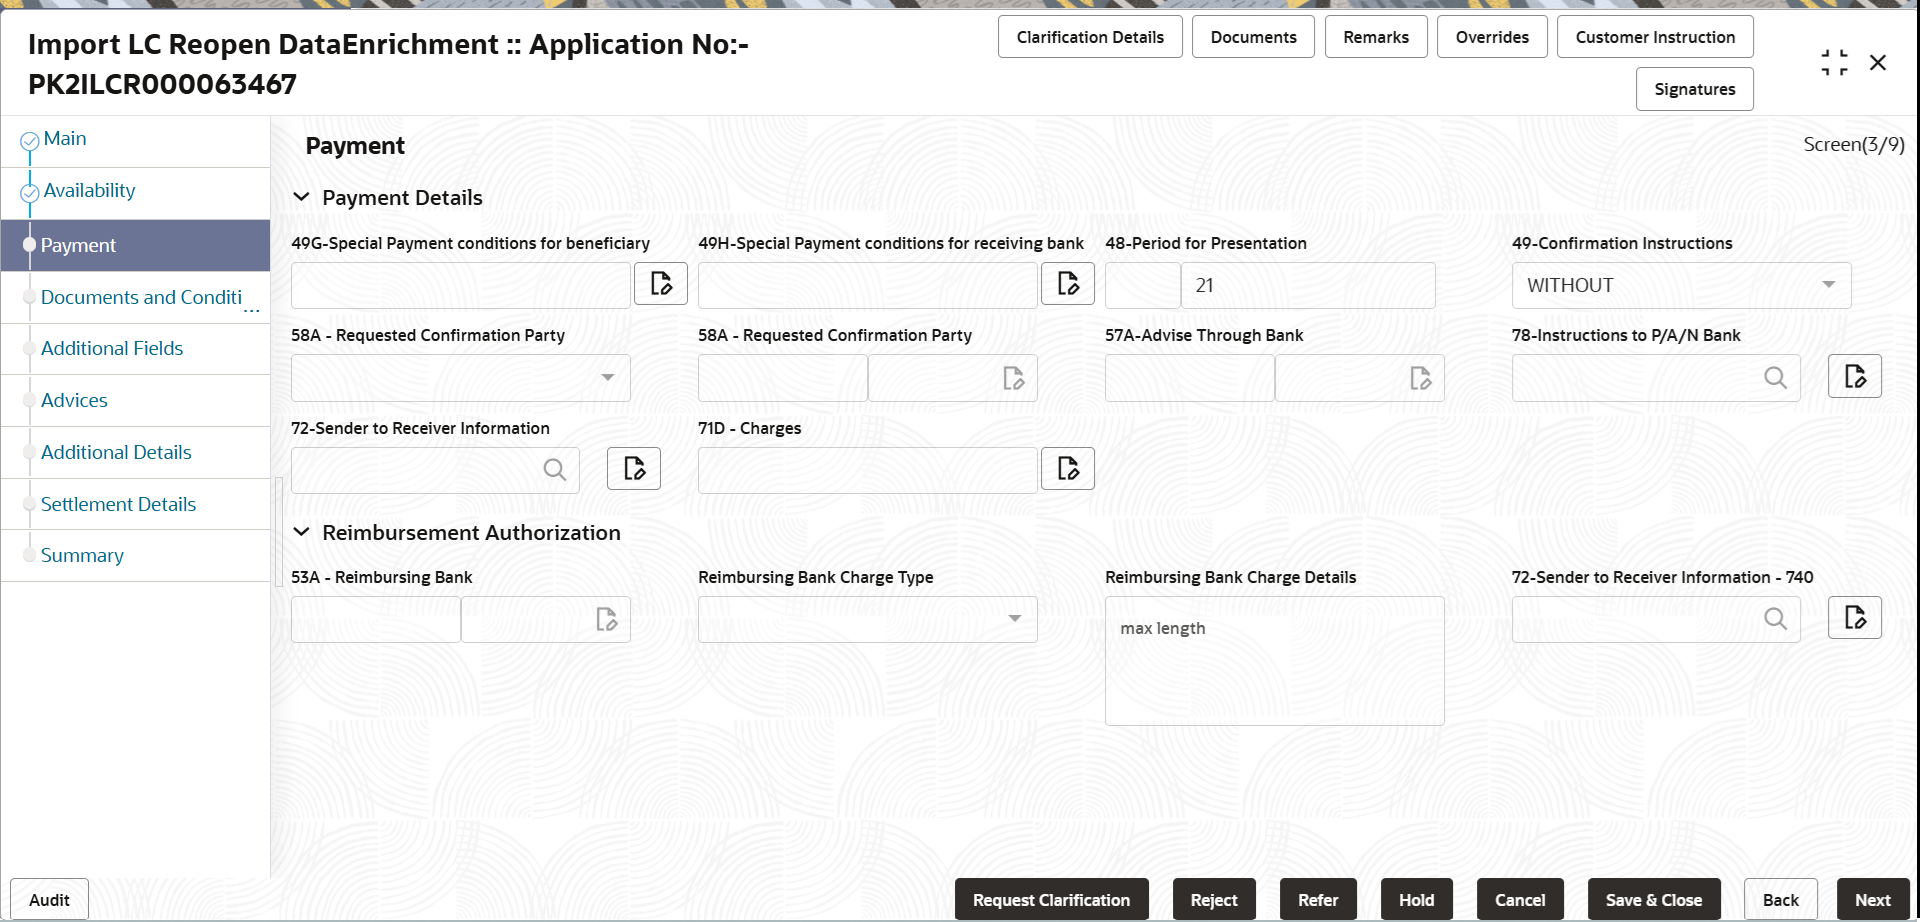
Task: Open the 49-Confirmation Instructions dropdown
Action: tap(1829, 285)
